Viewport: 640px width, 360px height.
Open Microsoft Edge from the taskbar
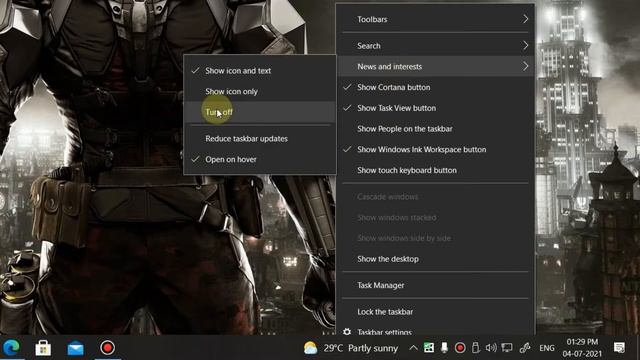(12, 348)
